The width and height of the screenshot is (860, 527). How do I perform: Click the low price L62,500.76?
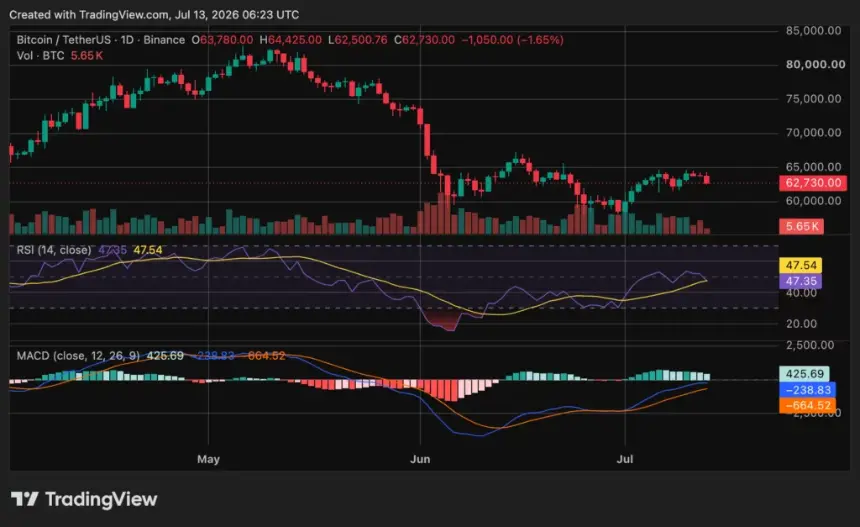(358, 40)
